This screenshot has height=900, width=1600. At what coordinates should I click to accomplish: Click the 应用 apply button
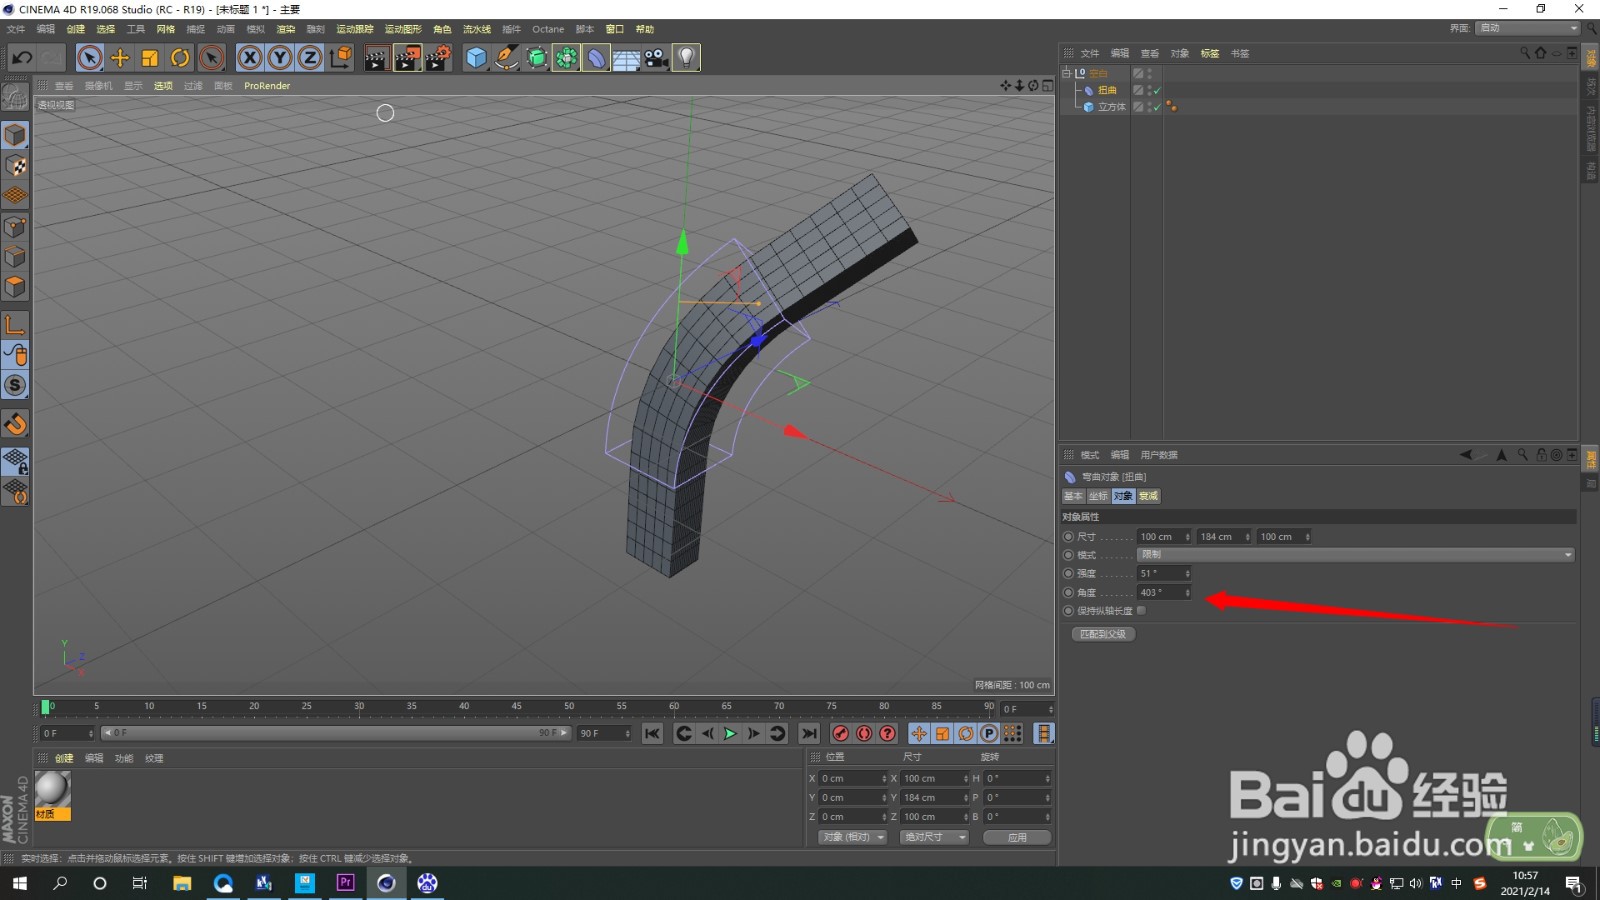1017,837
